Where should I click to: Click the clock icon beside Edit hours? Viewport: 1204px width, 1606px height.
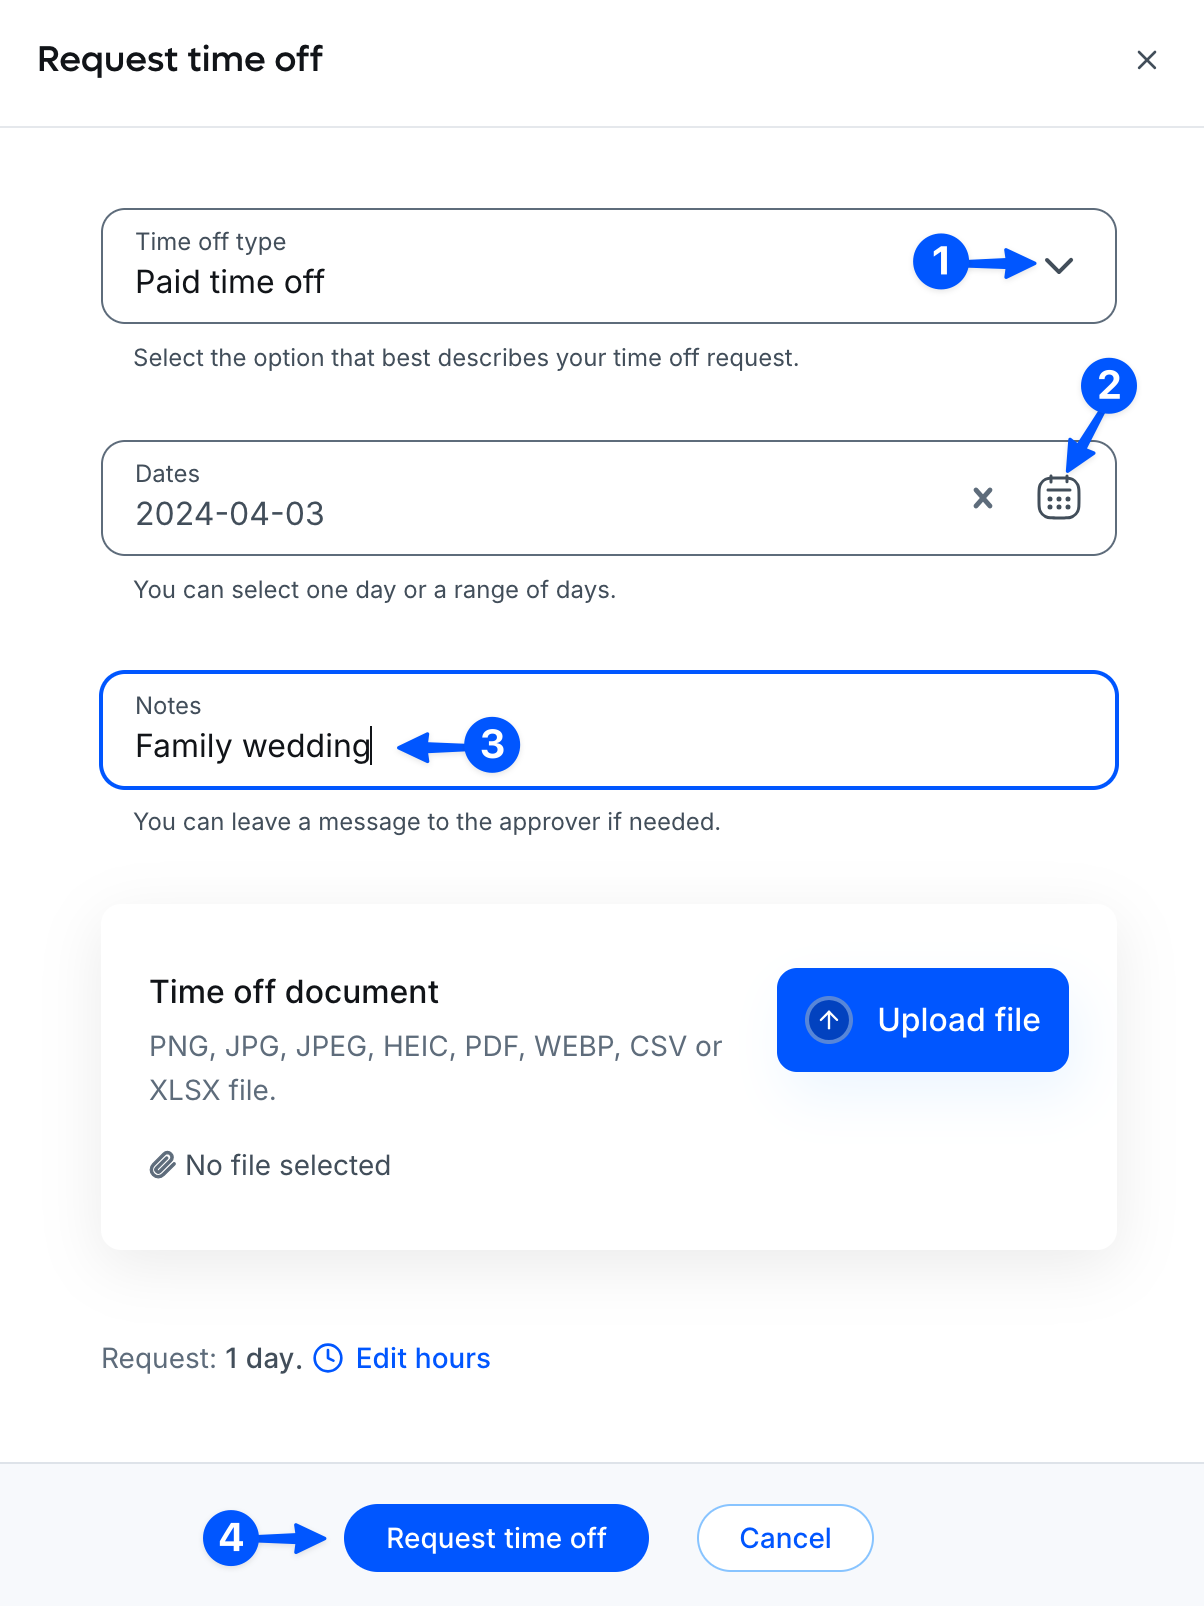coord(328,1358)
